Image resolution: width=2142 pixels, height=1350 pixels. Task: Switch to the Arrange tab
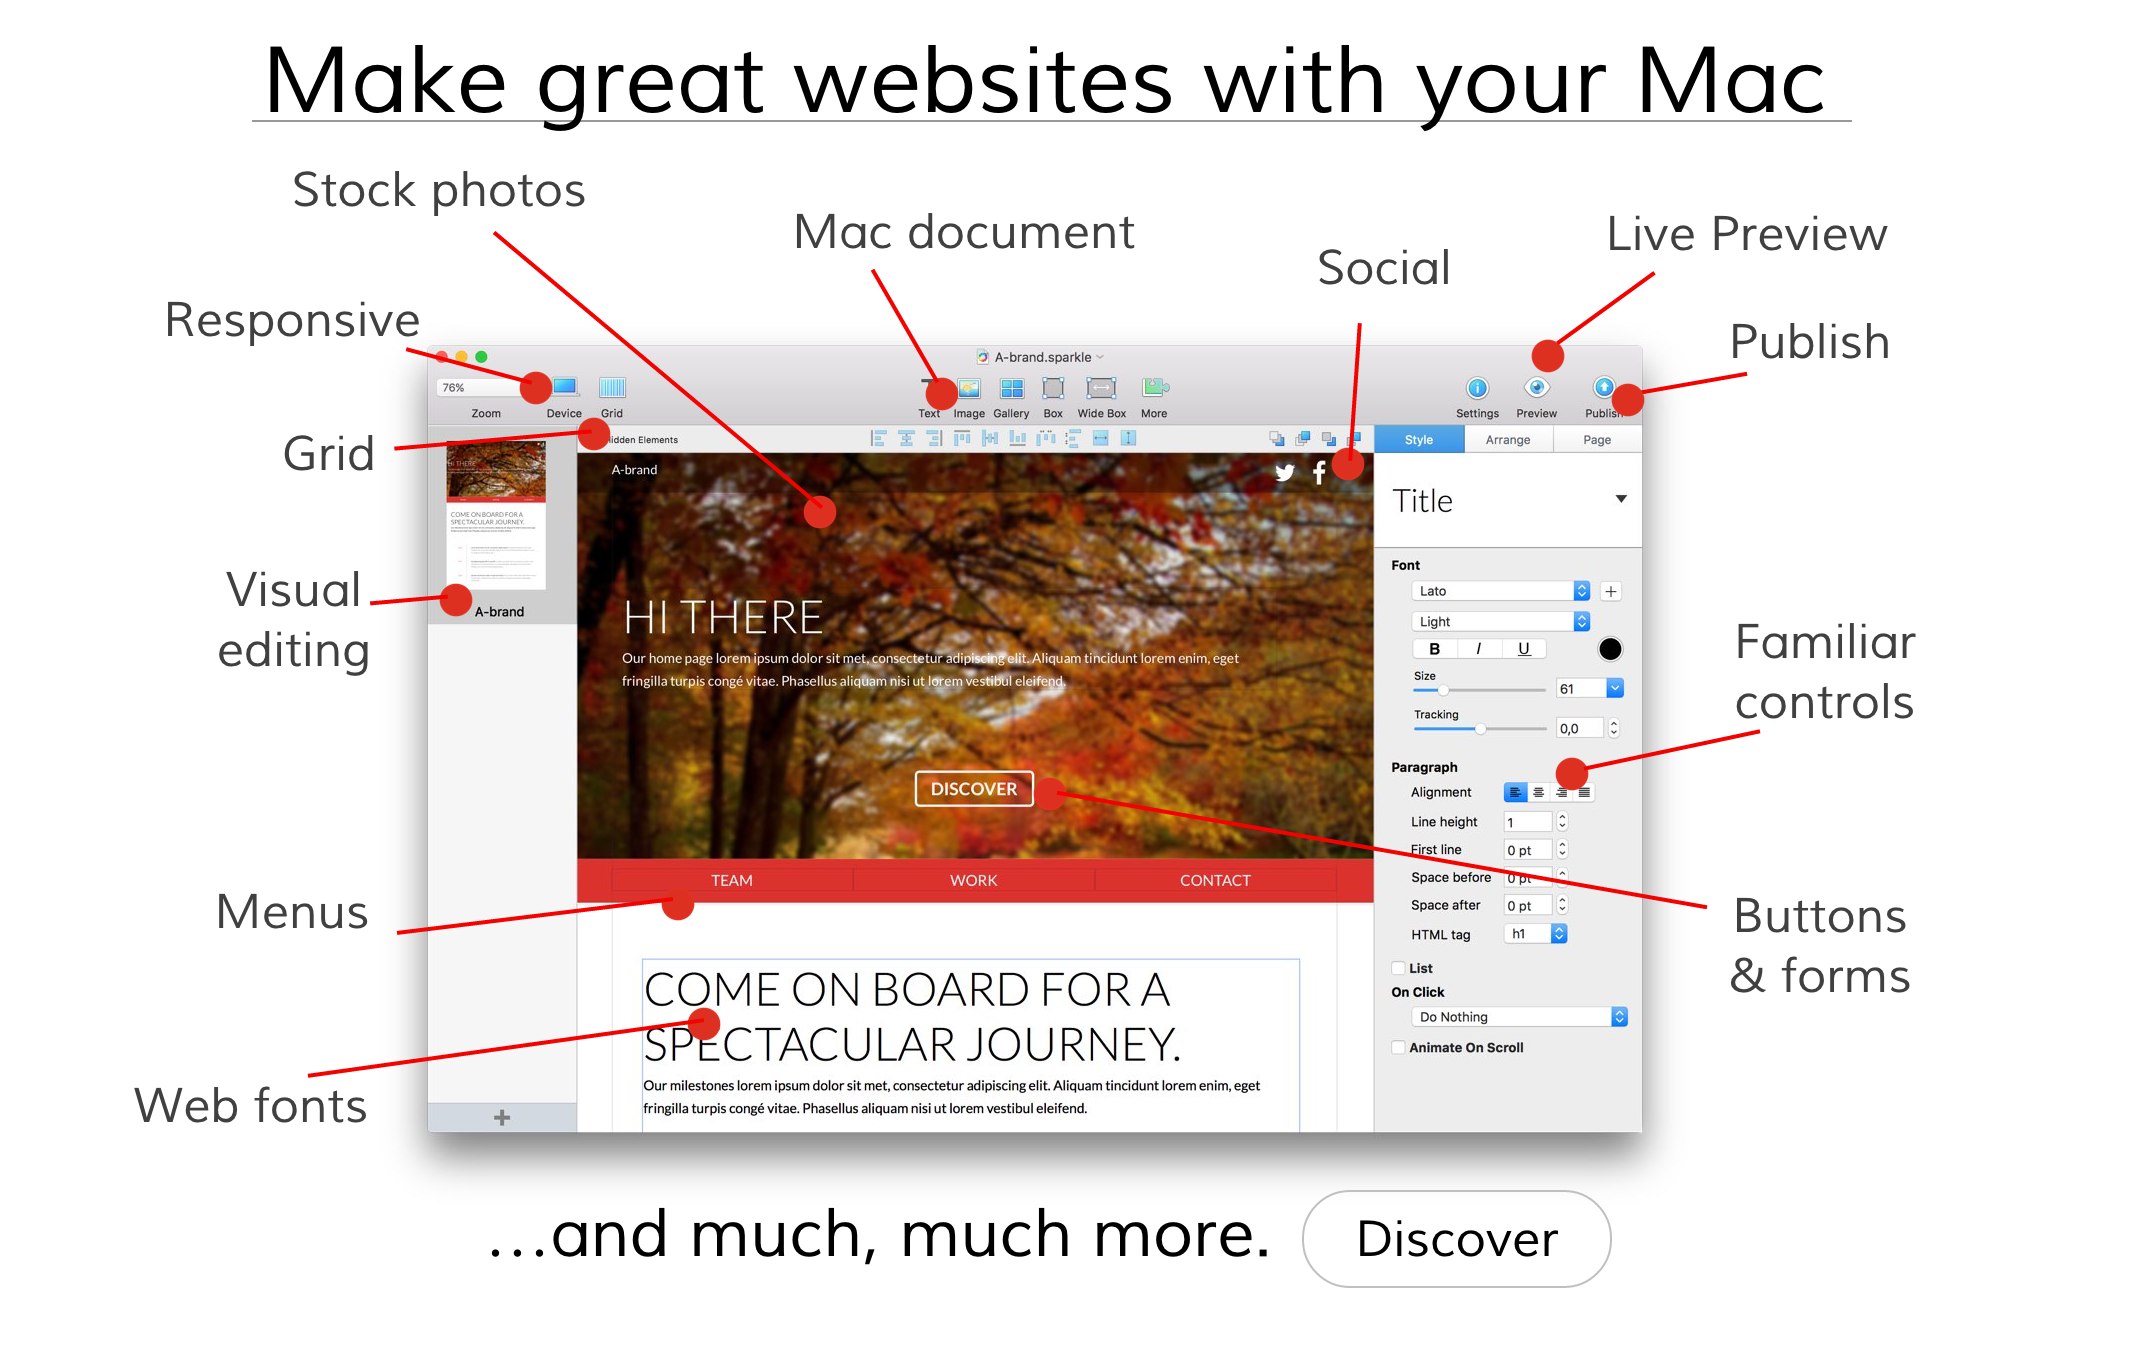click(x=1507, y=440)
